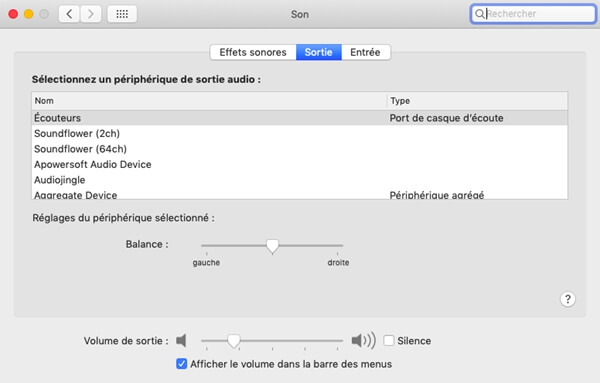
Task: Switch to the Effets sonores tab
Action: 253,52
